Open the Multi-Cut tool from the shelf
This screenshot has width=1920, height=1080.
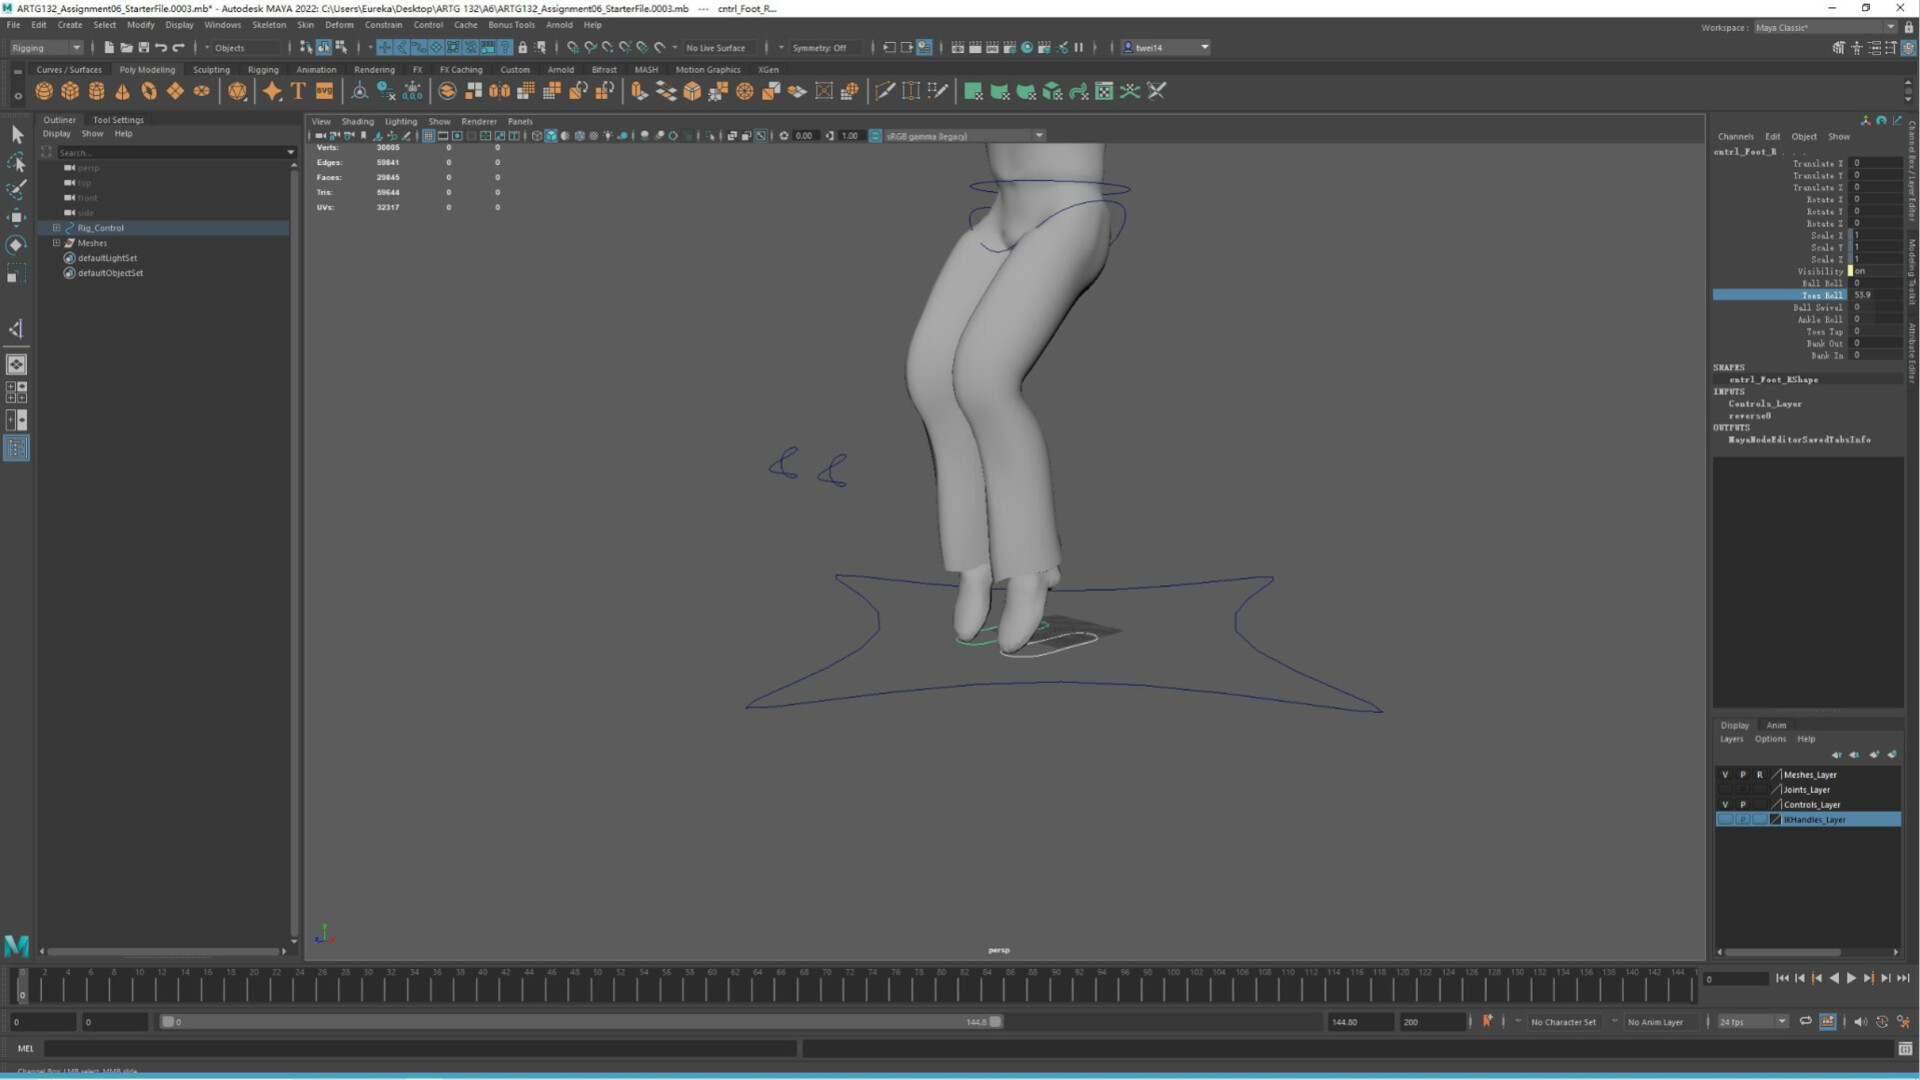(885, 91)
